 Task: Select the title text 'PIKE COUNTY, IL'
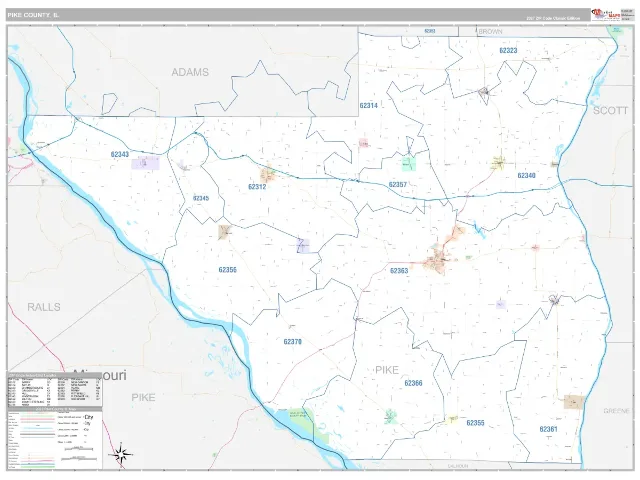tap(33, 15)
